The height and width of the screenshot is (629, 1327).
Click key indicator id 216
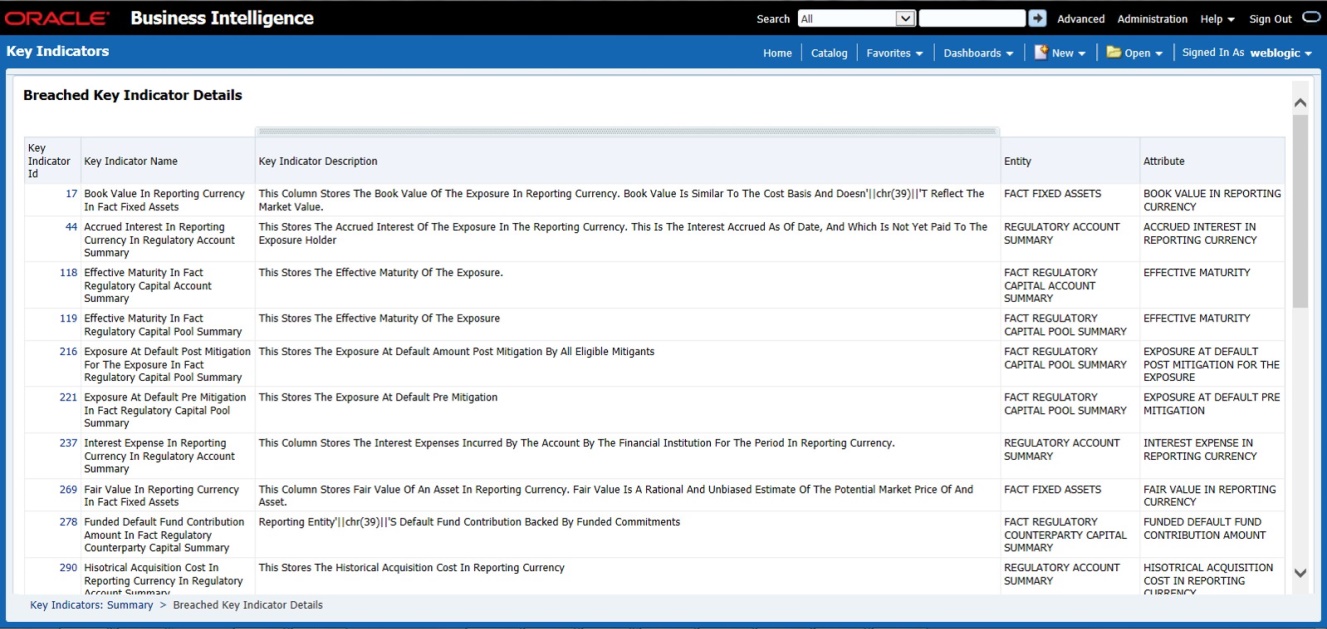pos(68,351)
